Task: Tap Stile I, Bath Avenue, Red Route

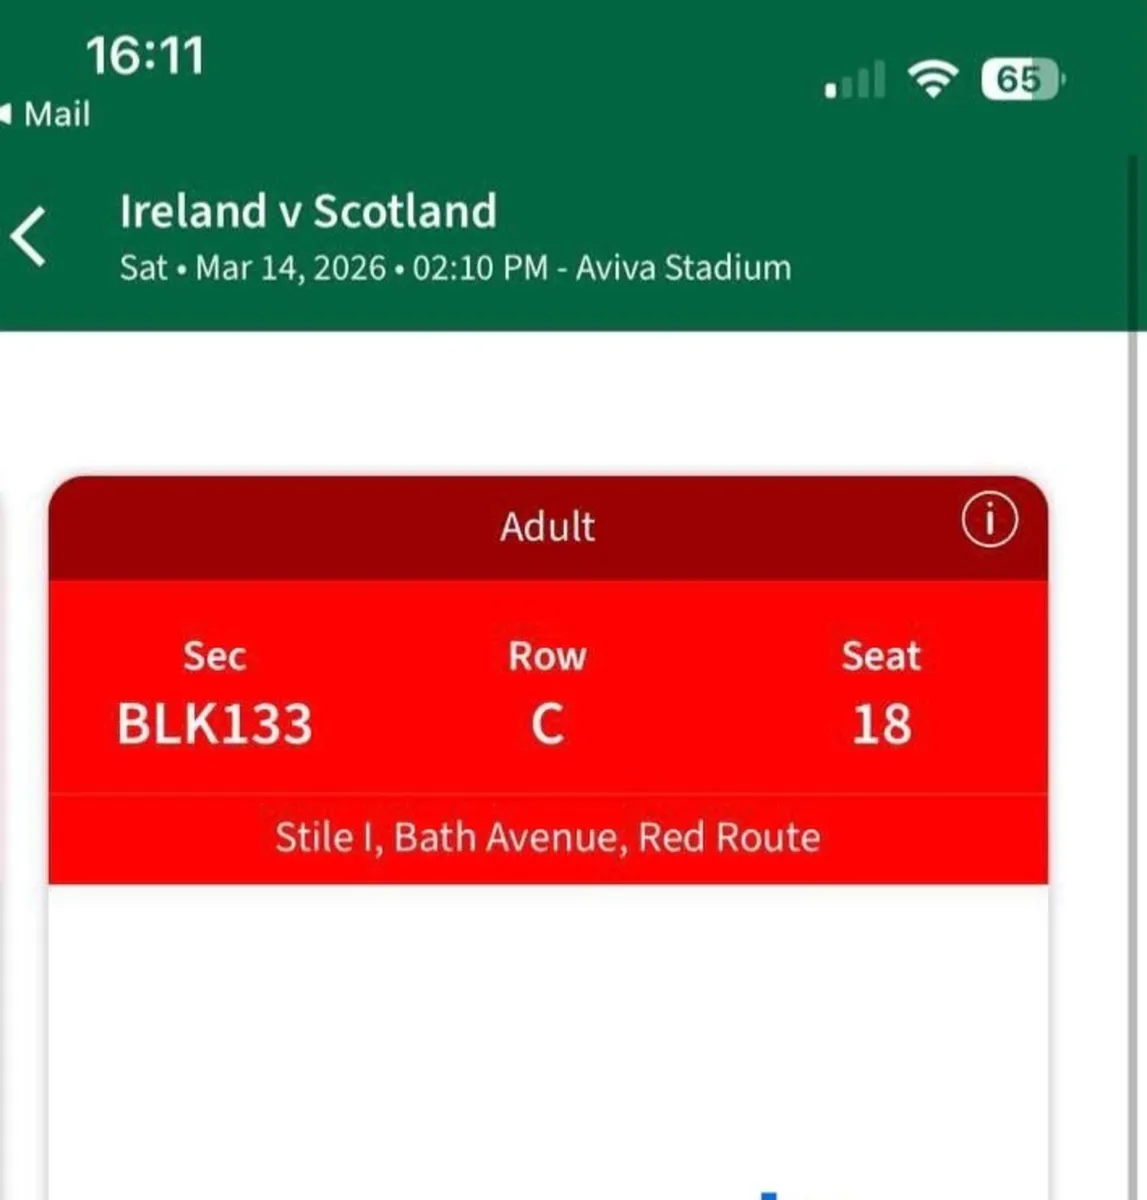Action: coord(547,836)
